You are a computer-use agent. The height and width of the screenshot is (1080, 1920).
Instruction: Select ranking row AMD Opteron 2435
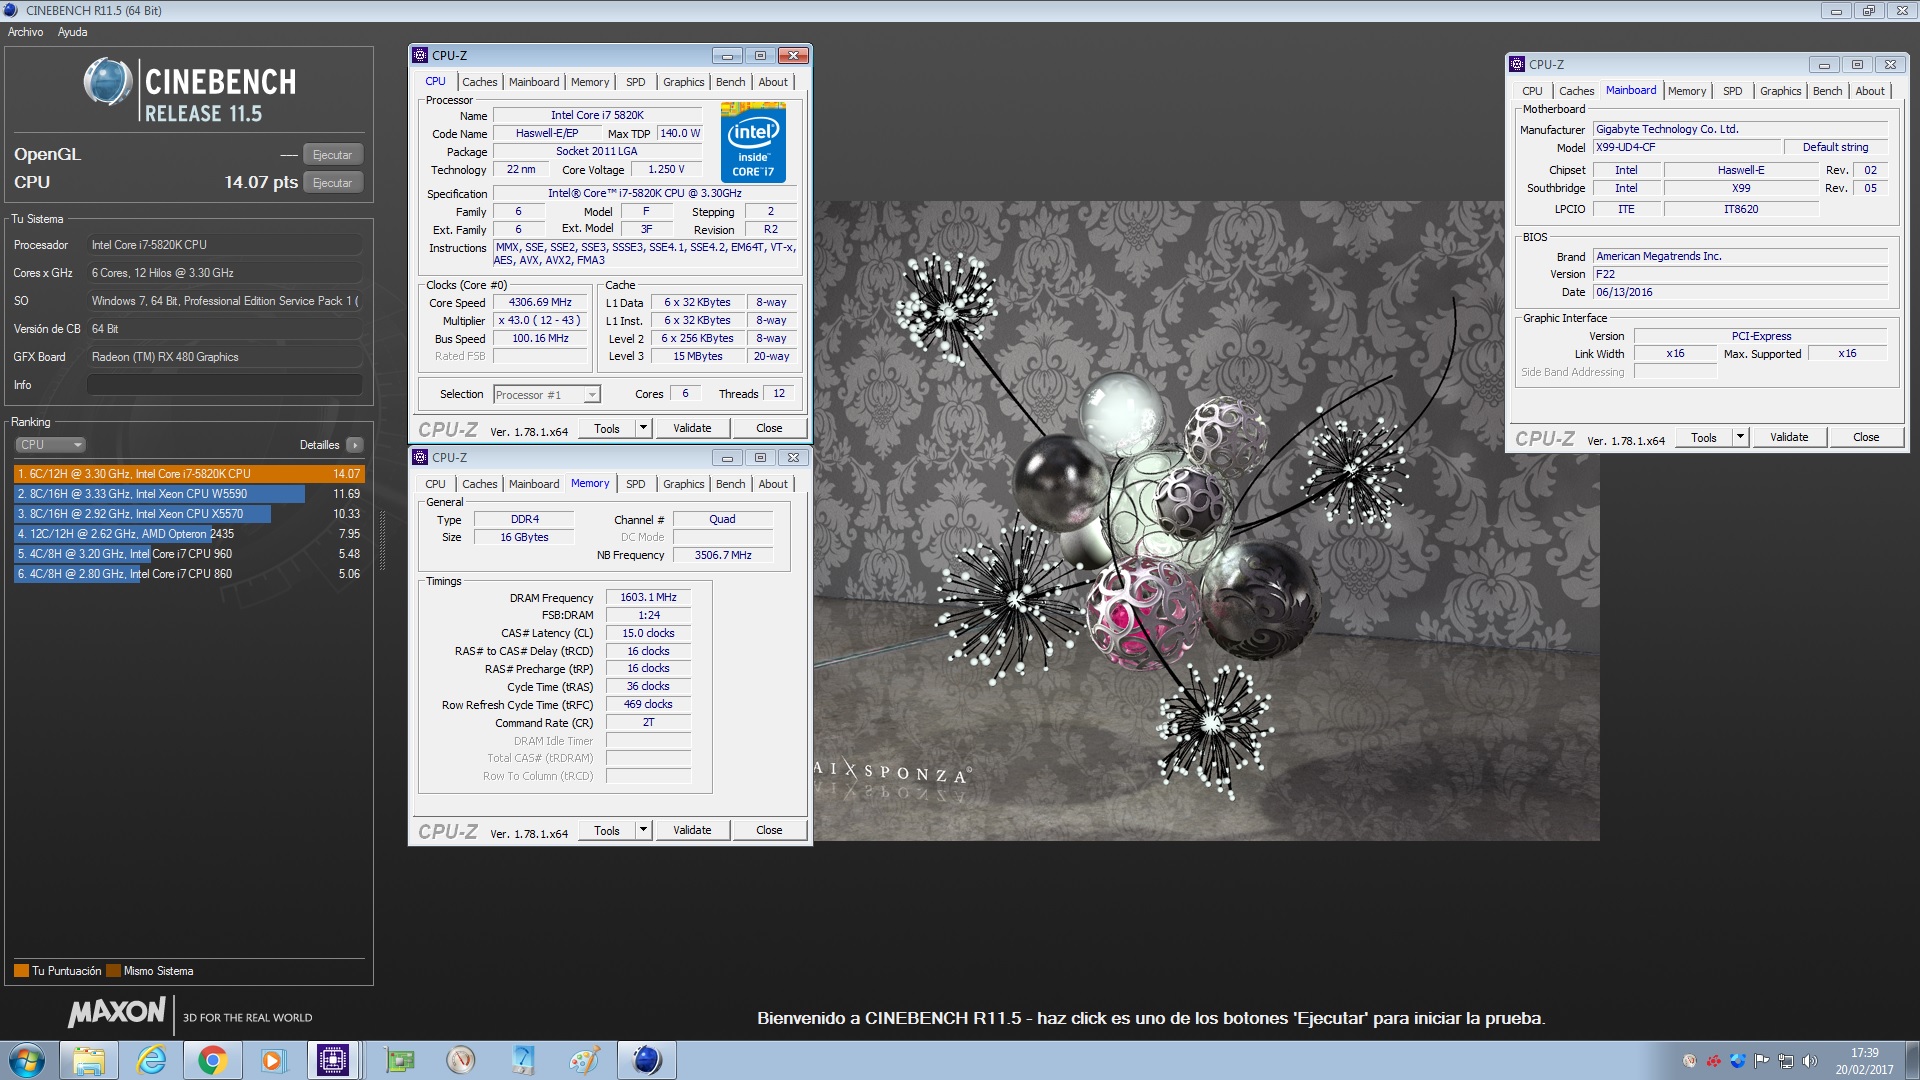point(189,534)
